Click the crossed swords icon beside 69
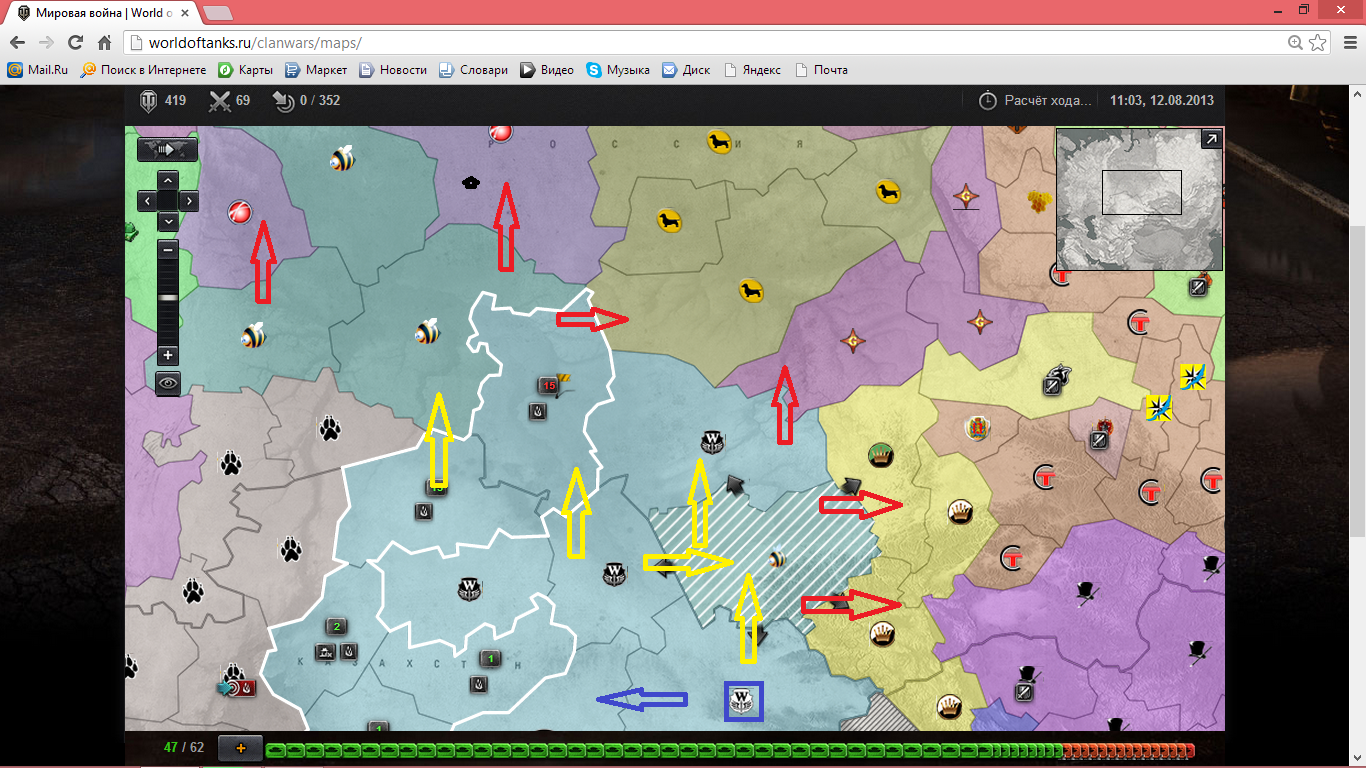Image resolution: width=1366 pixels, height=768 pixels. tap(219, 100)
